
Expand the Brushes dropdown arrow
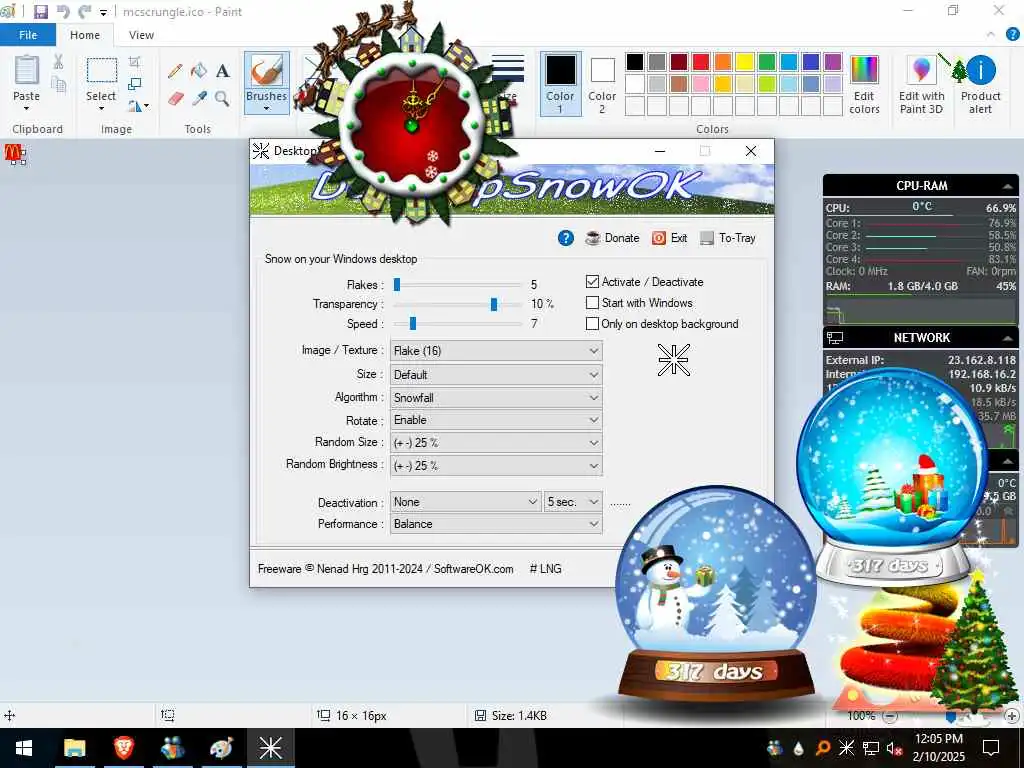266,108
